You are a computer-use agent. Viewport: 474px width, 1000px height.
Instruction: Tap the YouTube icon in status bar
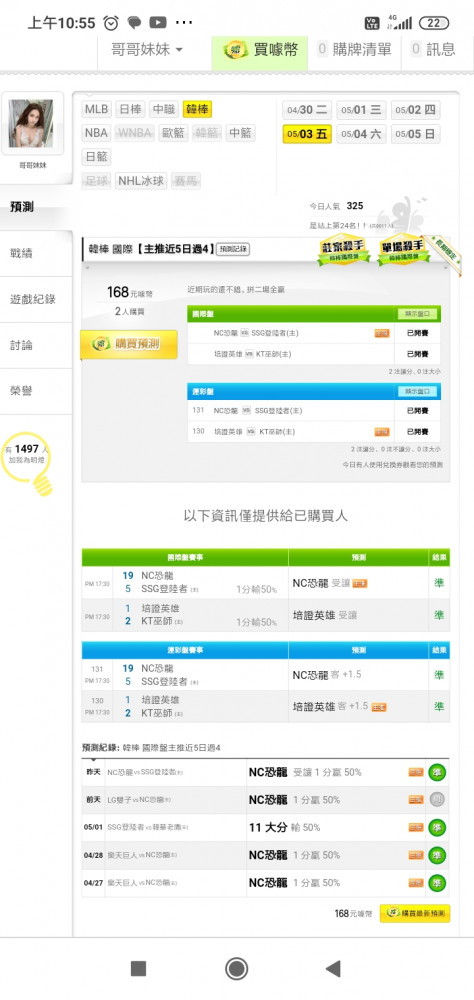[x=158, y=23]
